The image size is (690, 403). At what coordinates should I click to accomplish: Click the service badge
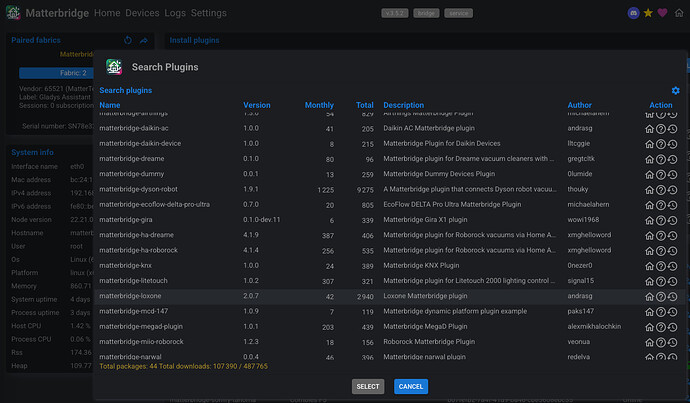point(459,13)
